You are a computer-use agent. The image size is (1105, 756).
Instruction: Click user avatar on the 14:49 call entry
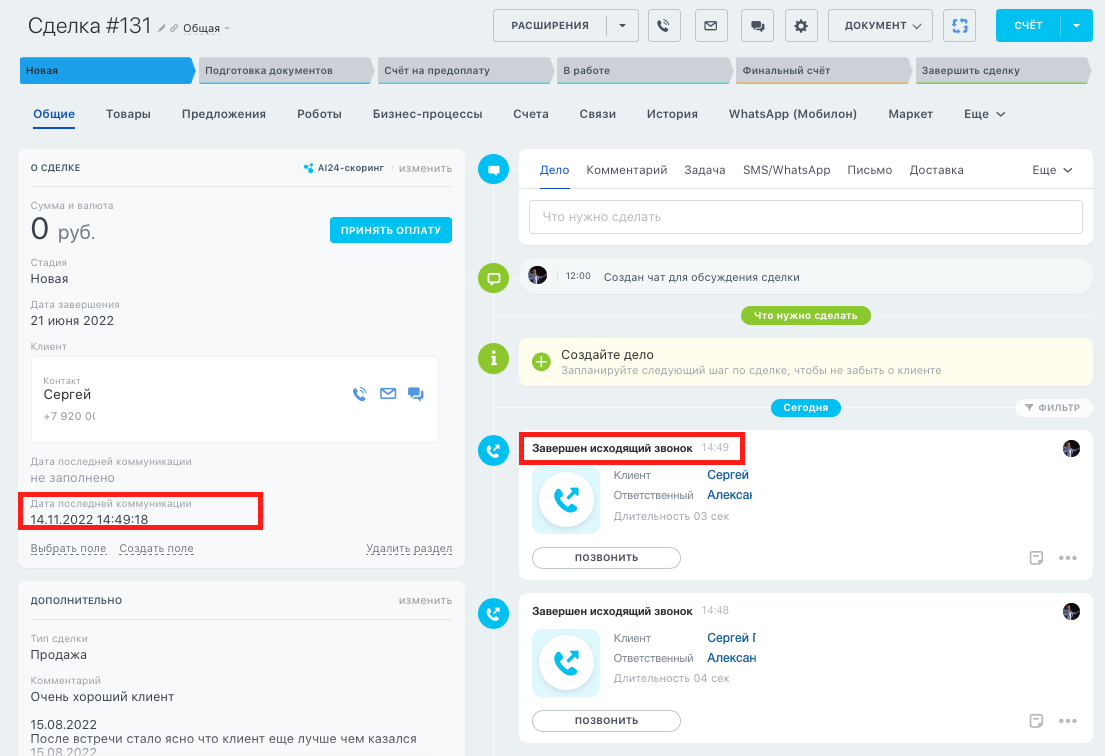click(1071, 448)
